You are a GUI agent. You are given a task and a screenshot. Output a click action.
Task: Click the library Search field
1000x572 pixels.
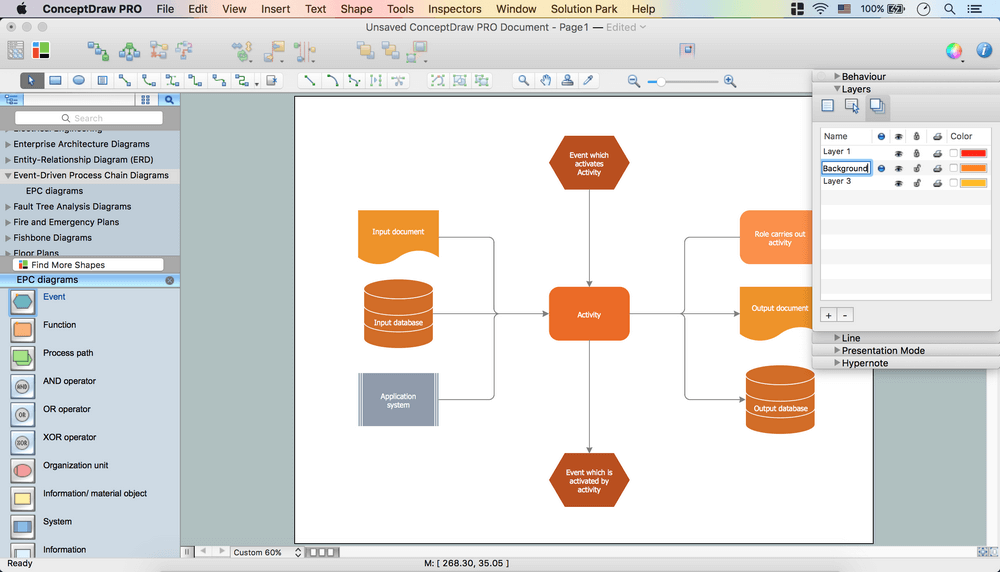click(x=88, y=118)
